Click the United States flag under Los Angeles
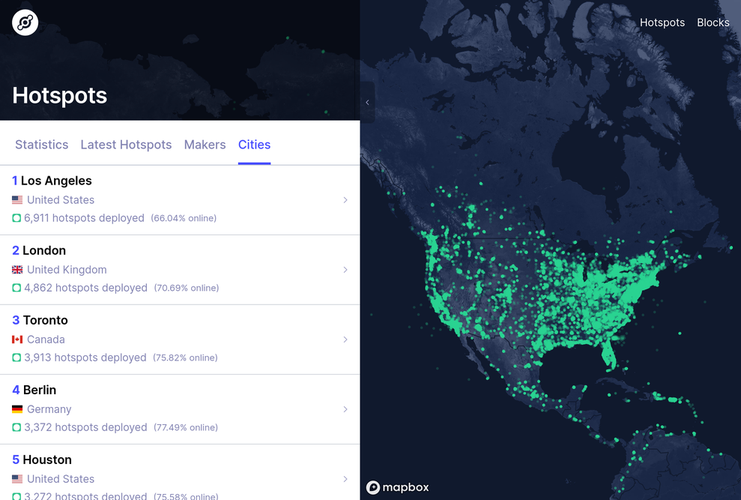 [x=17, y=200]
